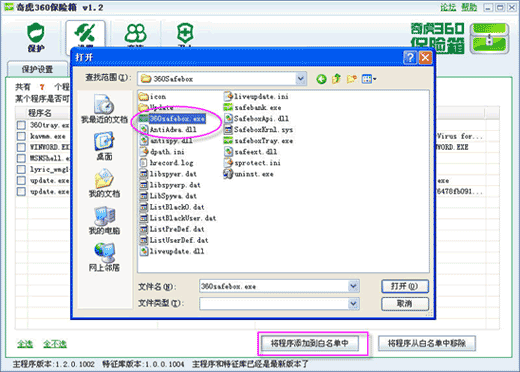
Task: Click the 全不选 deselect all link
Action: click(55, 344)
